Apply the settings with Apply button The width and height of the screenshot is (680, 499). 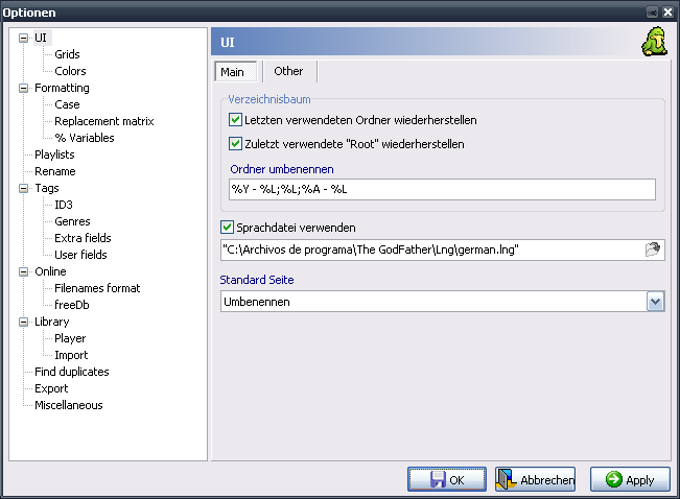pos(630,479)
